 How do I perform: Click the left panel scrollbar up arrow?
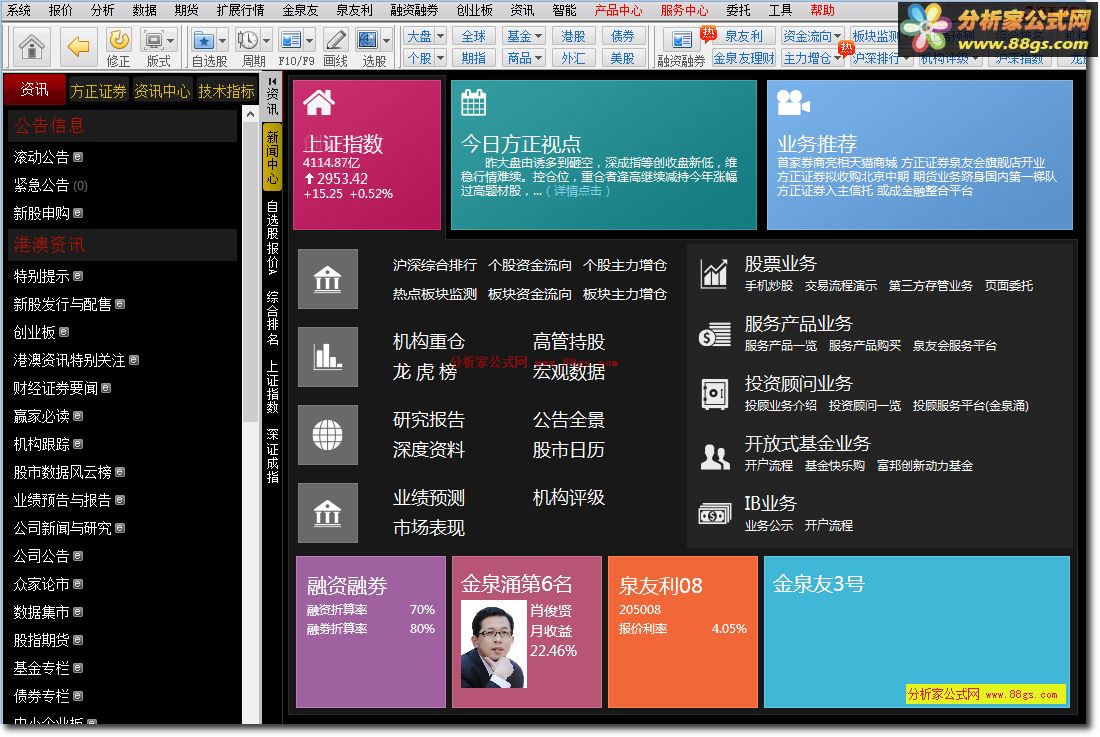coord(250,114)
